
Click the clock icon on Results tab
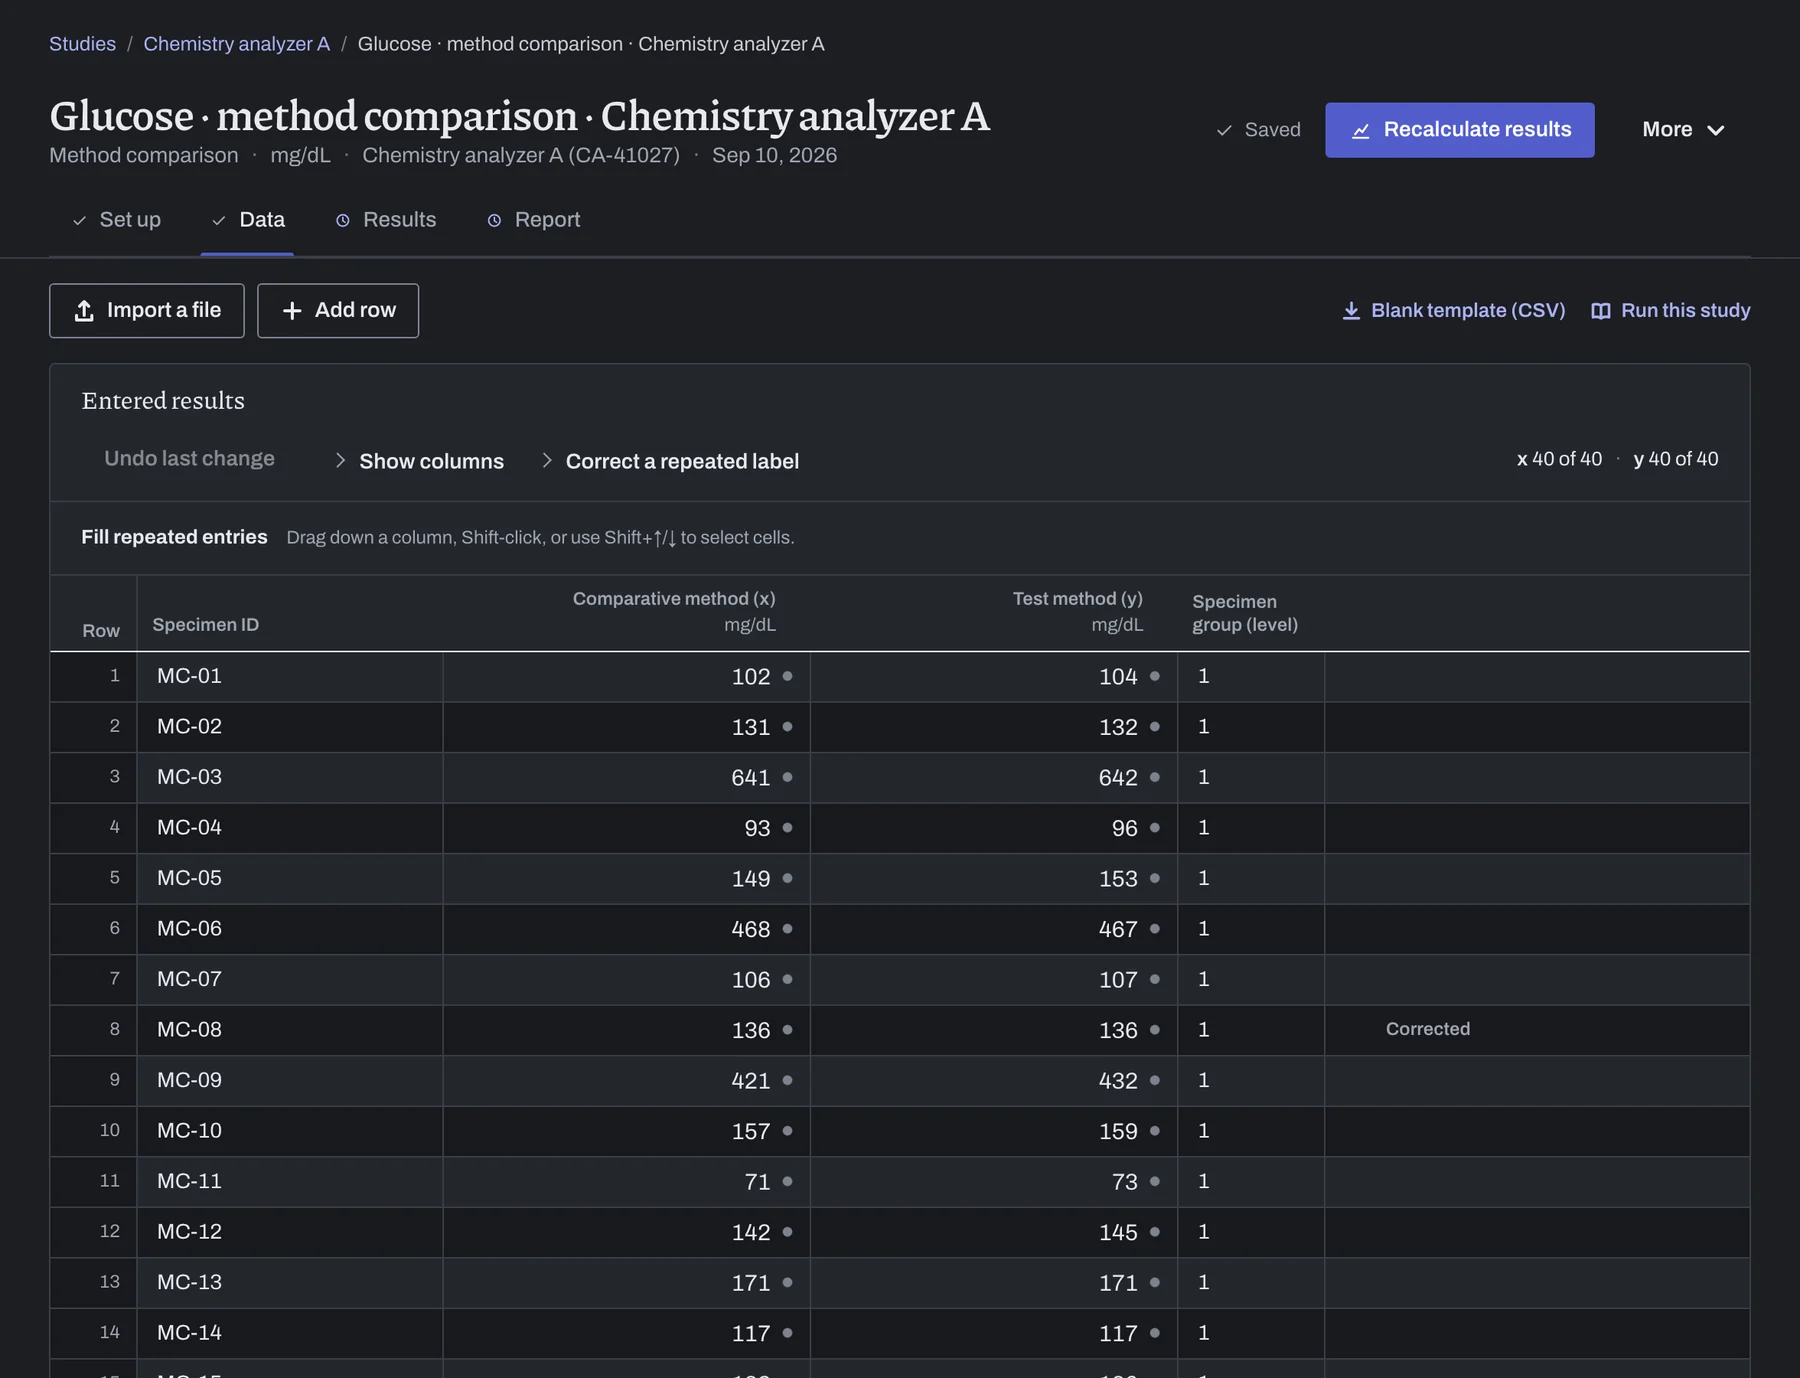[343, 220]
